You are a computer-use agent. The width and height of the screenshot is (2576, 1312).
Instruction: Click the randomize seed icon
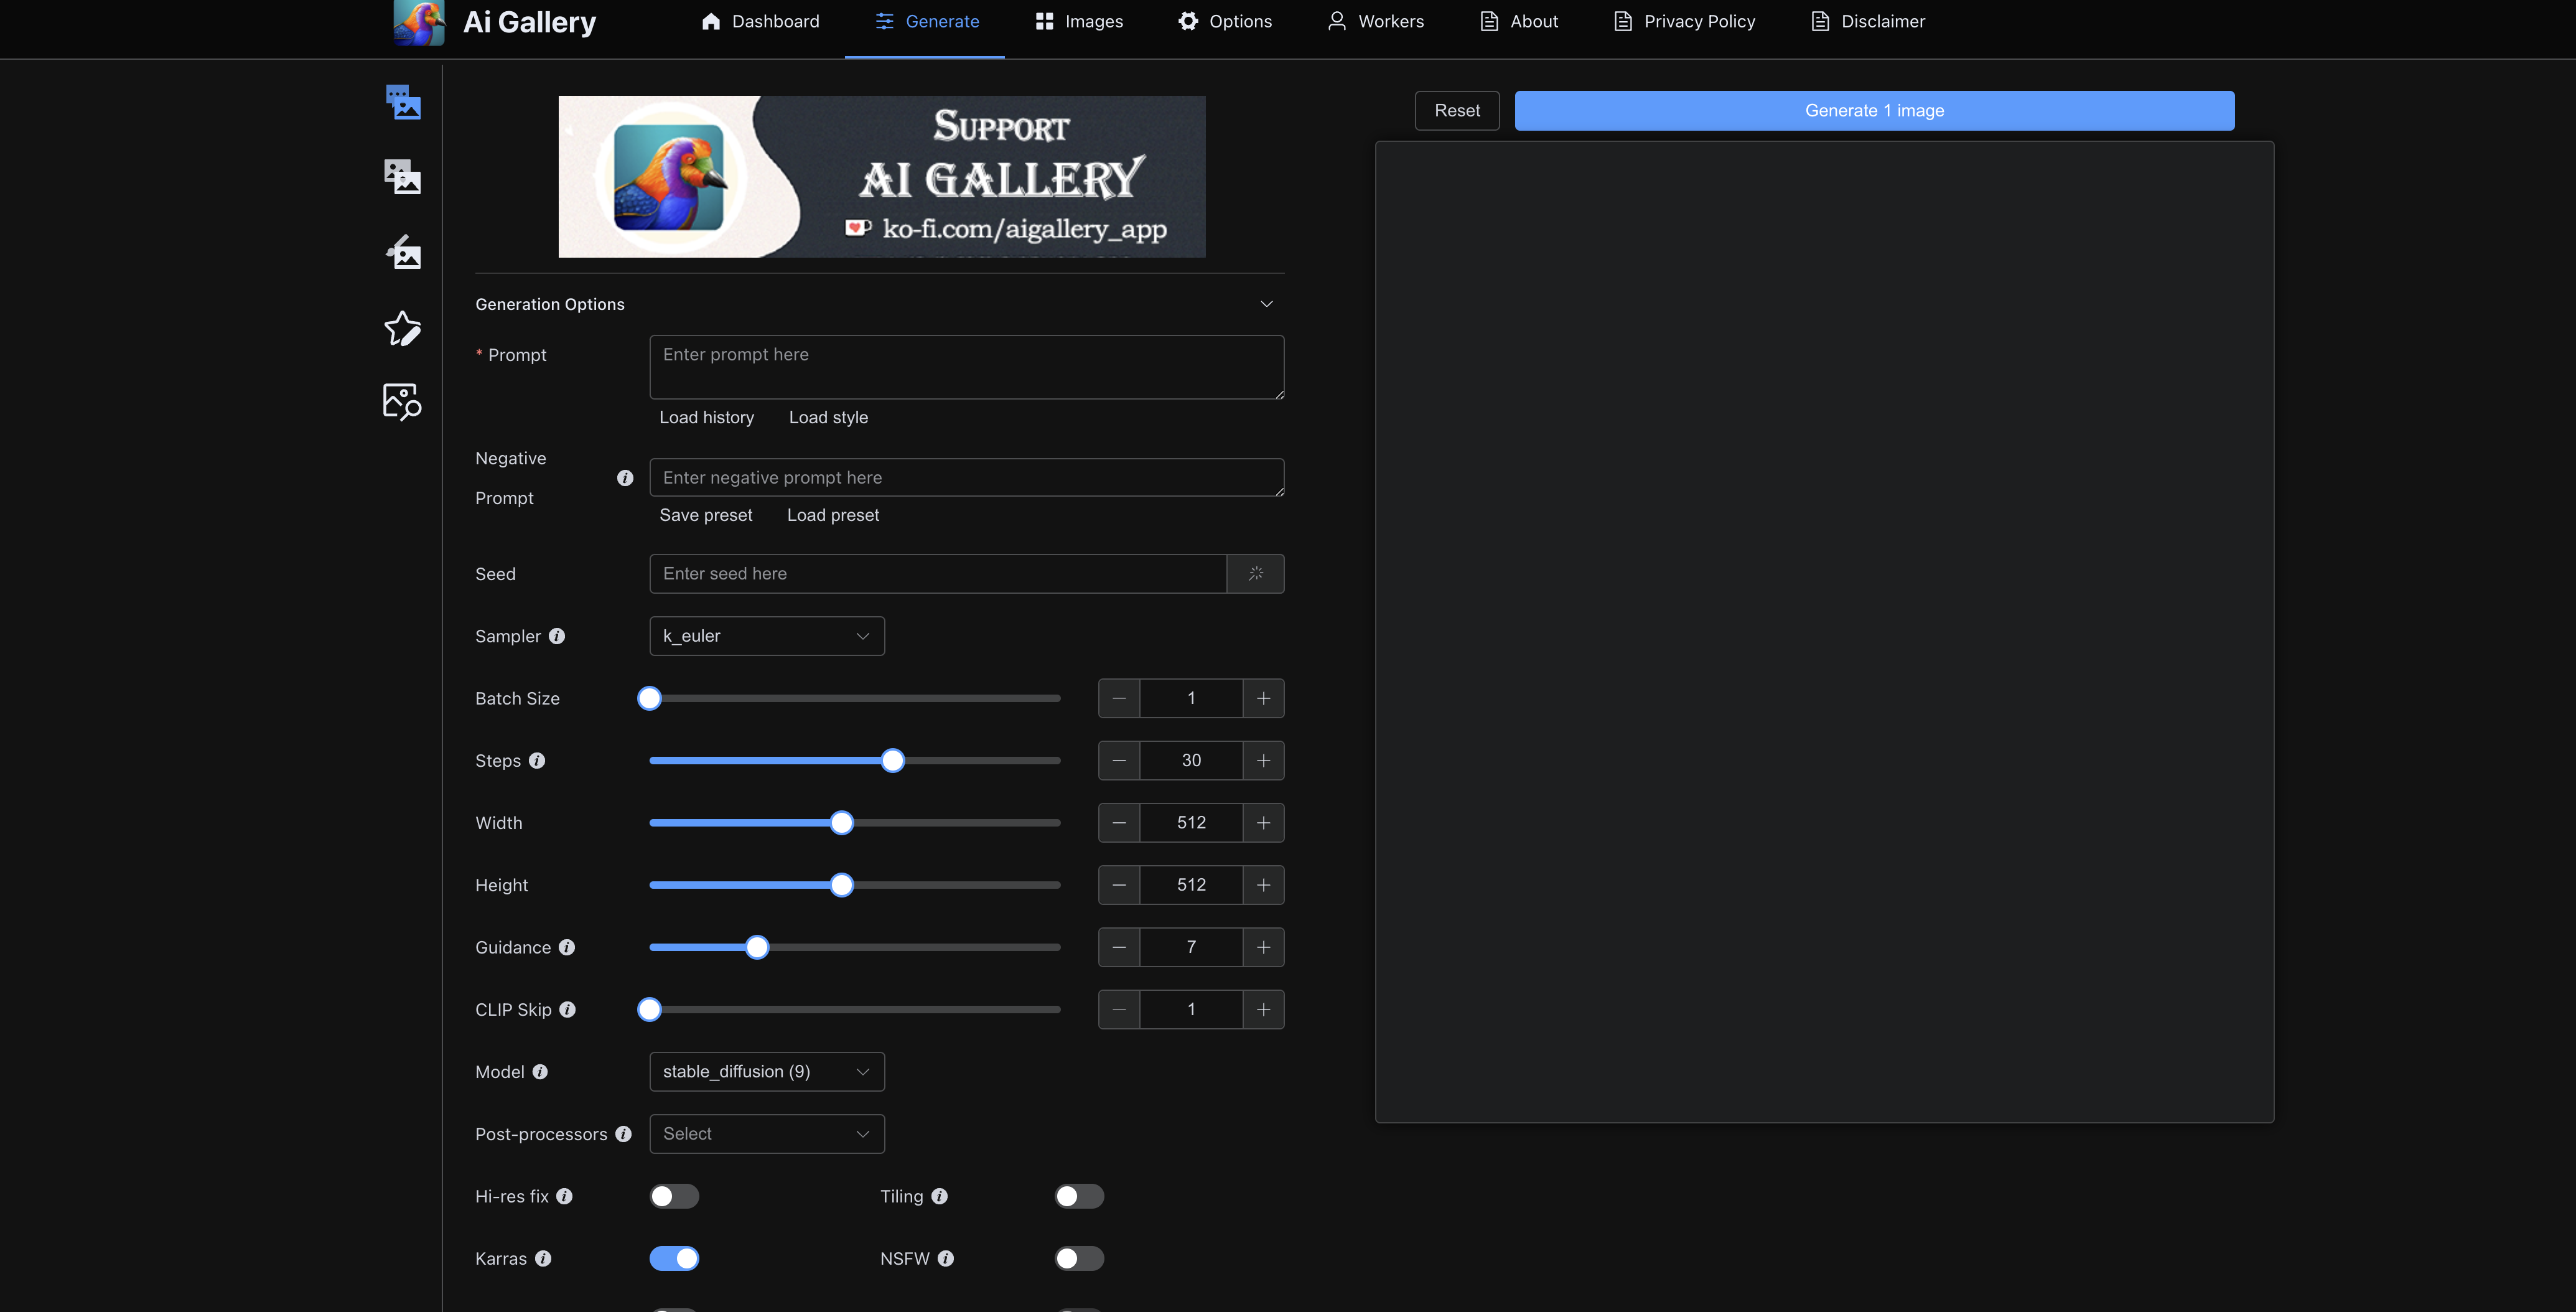pyautogui.click(x=1254, y=573)
